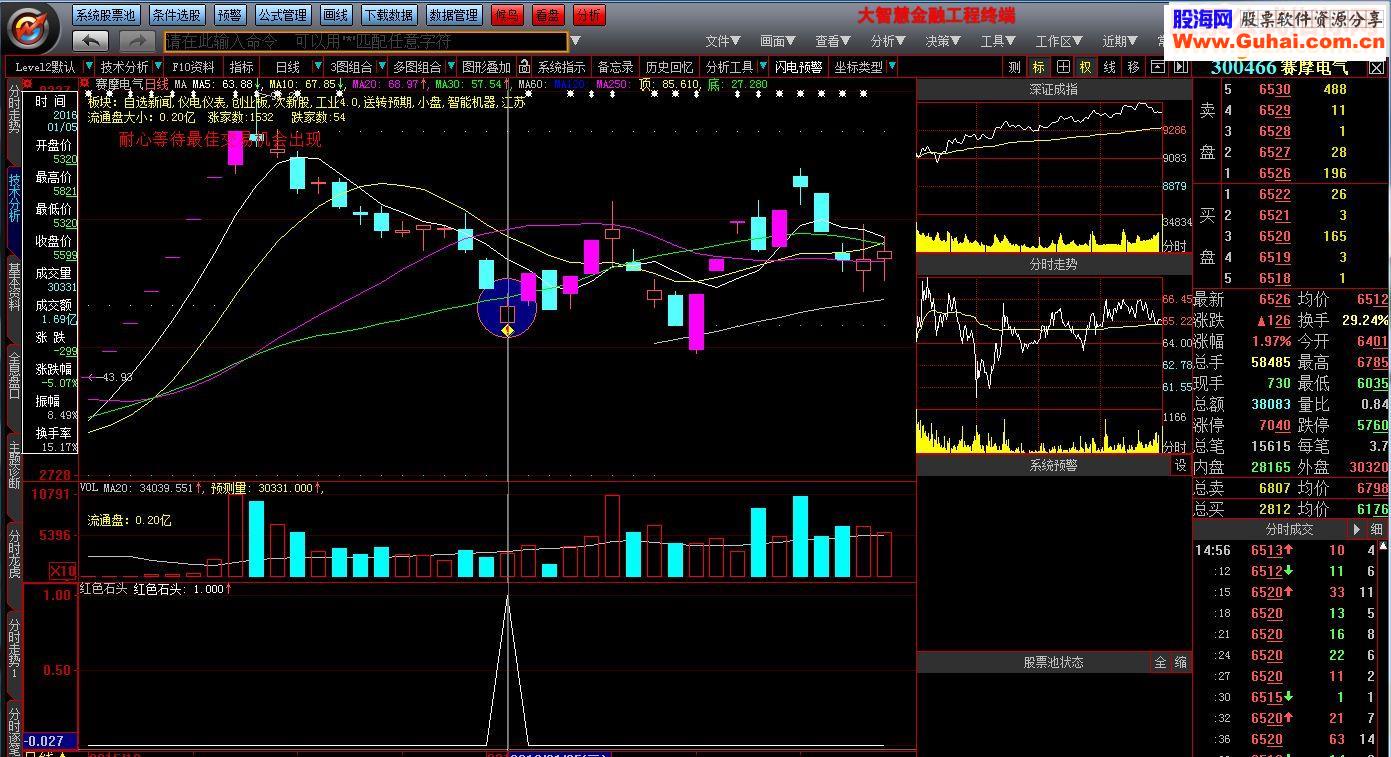Viewport: 1391px width, 757px height.
Task: Select the 基本资料 sidebar tab
Action: click(x=14, y=287)
